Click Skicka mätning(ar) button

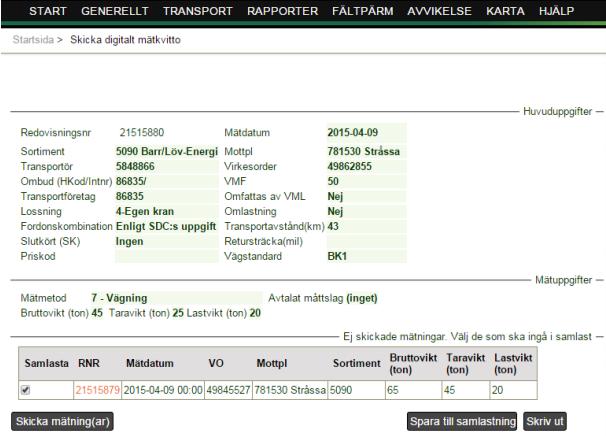point(62,421)
